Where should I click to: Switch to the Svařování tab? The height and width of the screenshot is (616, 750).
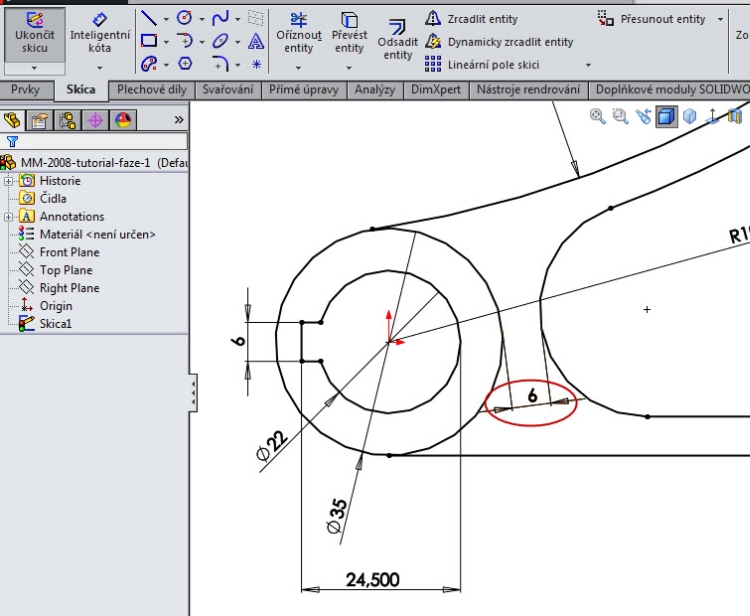[228, 90]
